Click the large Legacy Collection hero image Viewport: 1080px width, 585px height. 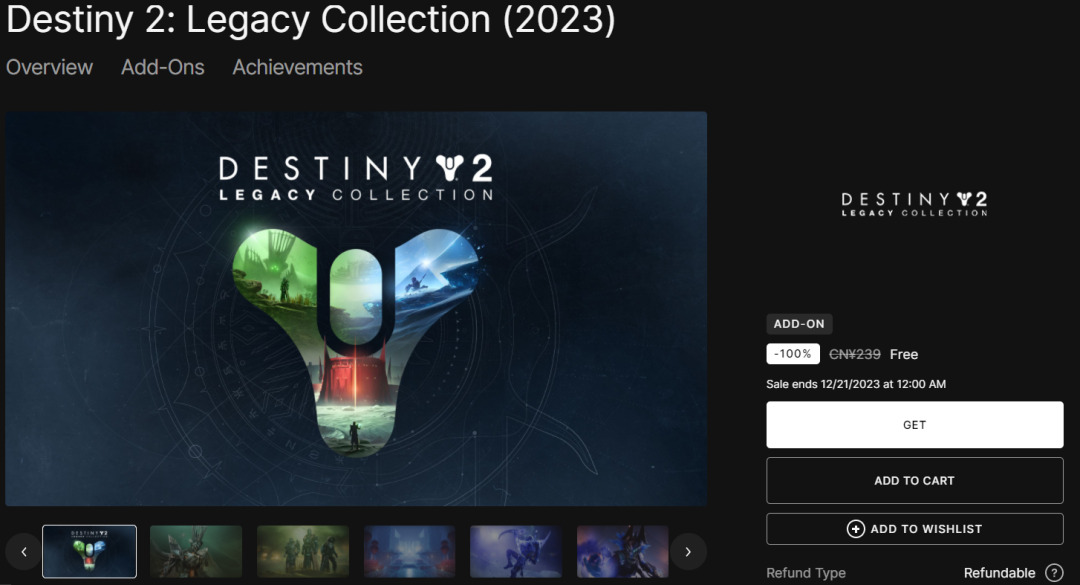click(x=356, y=309)
